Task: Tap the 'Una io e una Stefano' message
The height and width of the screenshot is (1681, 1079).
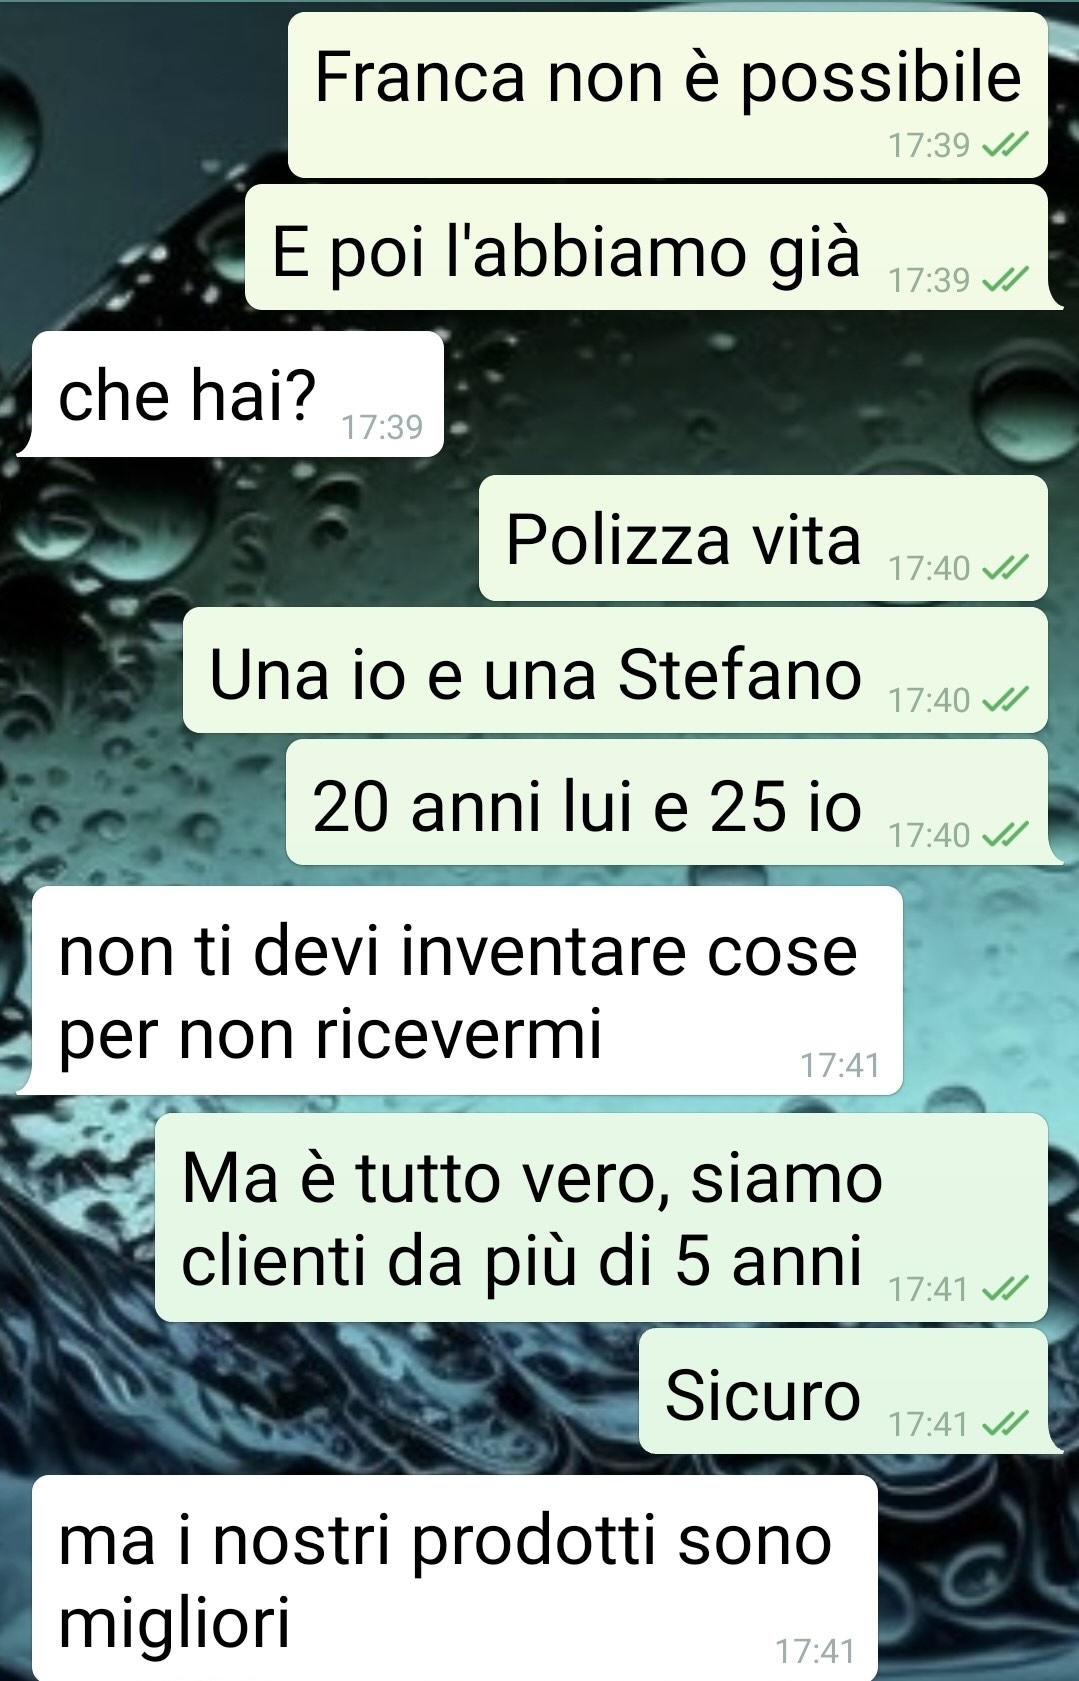Action: point(615,670)
